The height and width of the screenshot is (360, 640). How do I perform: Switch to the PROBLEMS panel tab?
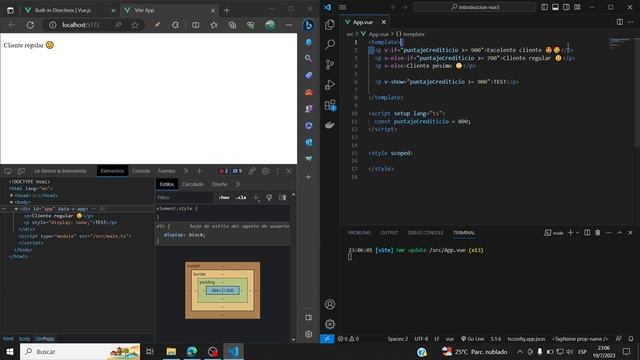(x=360, y=233)
